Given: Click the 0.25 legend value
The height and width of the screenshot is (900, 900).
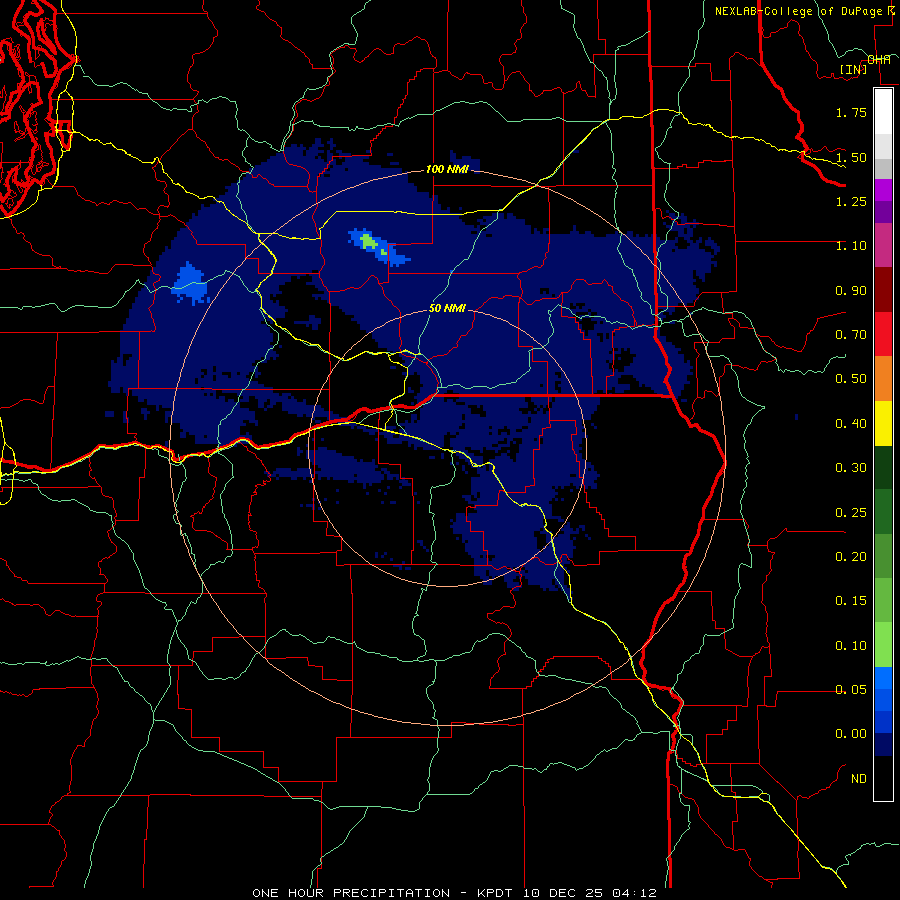Looking at the screenshot, I should pyautogui.click(x=851, y=513).
